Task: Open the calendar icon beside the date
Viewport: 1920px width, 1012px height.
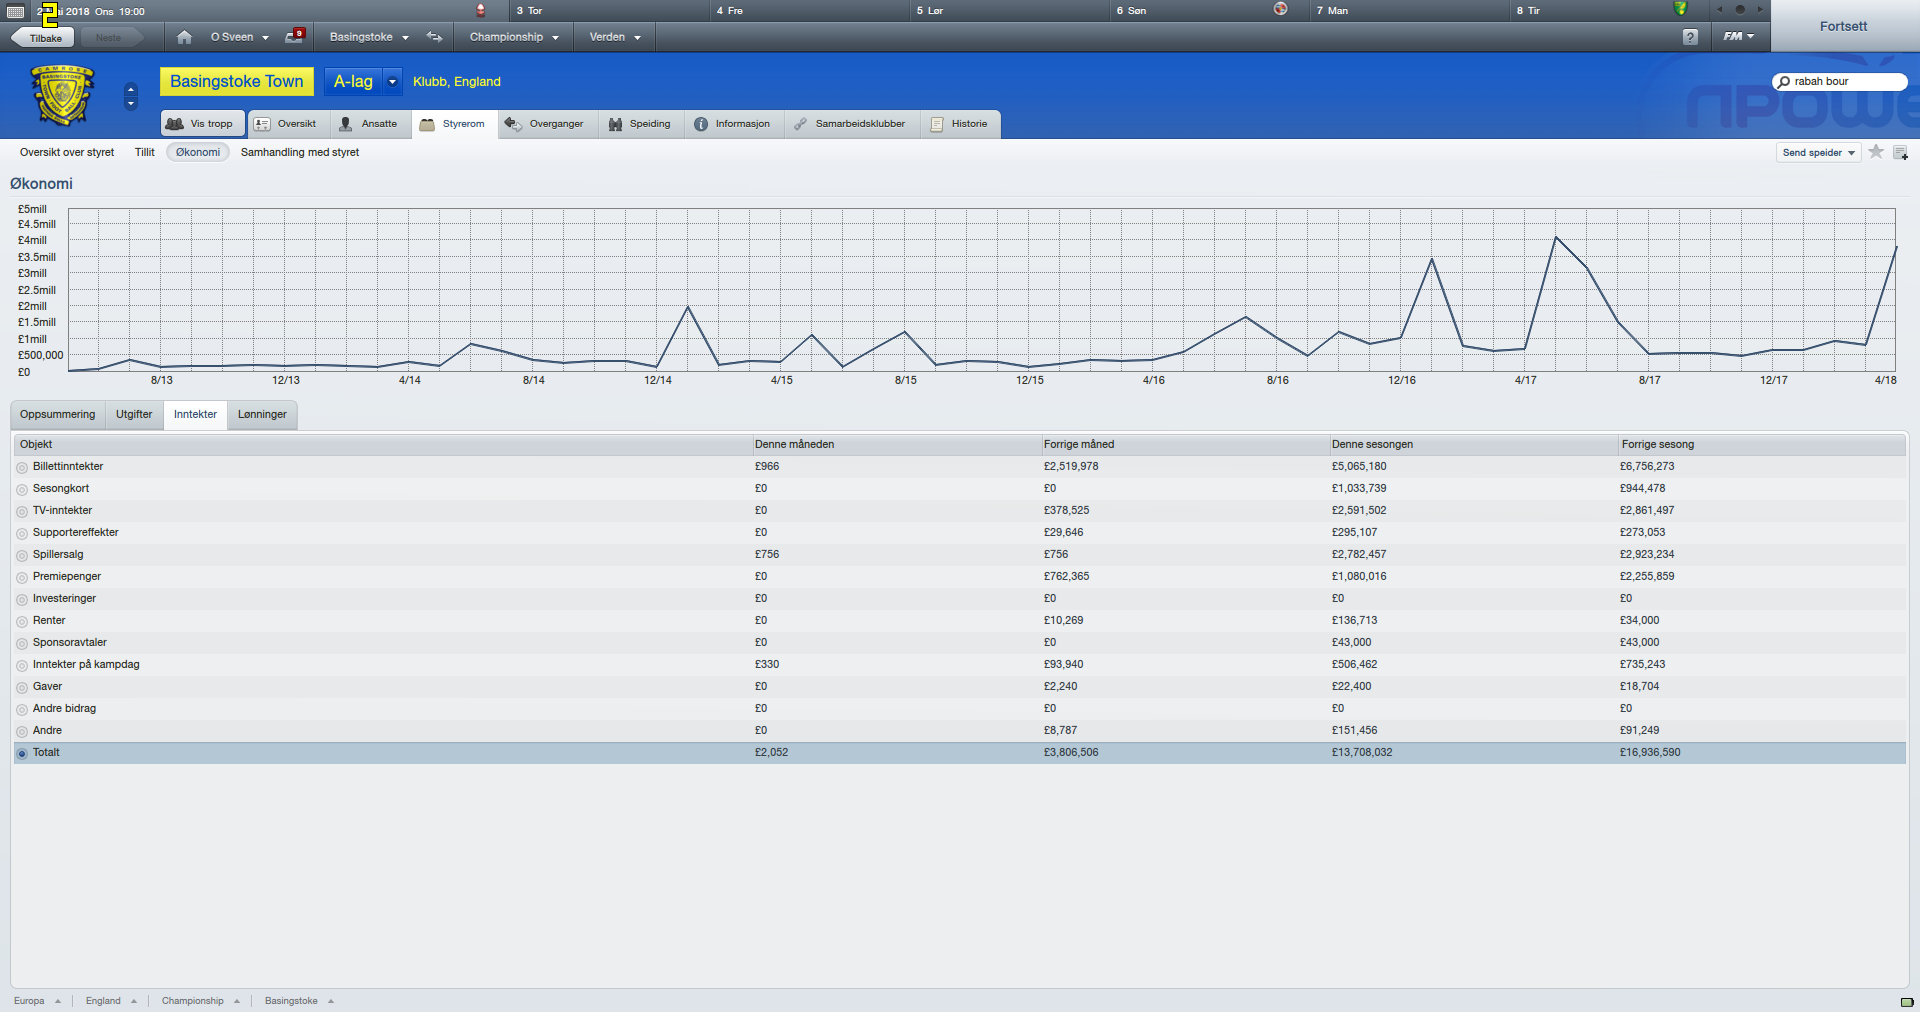Action: 15,11
